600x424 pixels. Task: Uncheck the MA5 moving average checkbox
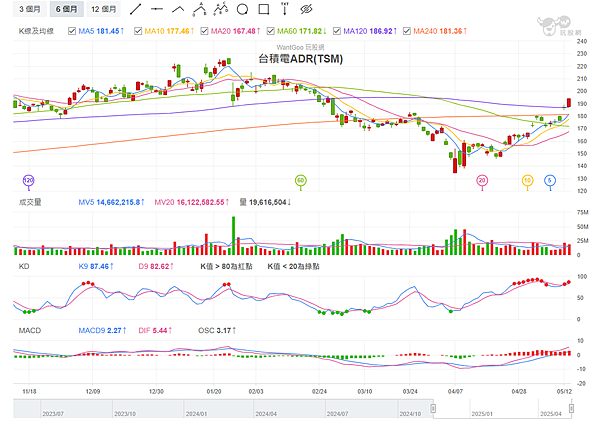tap(72, 31)
